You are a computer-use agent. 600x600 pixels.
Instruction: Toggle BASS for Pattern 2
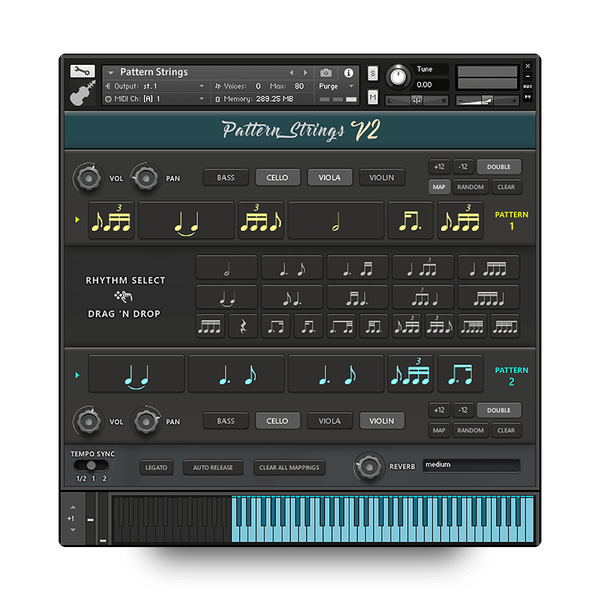point(226,421)
